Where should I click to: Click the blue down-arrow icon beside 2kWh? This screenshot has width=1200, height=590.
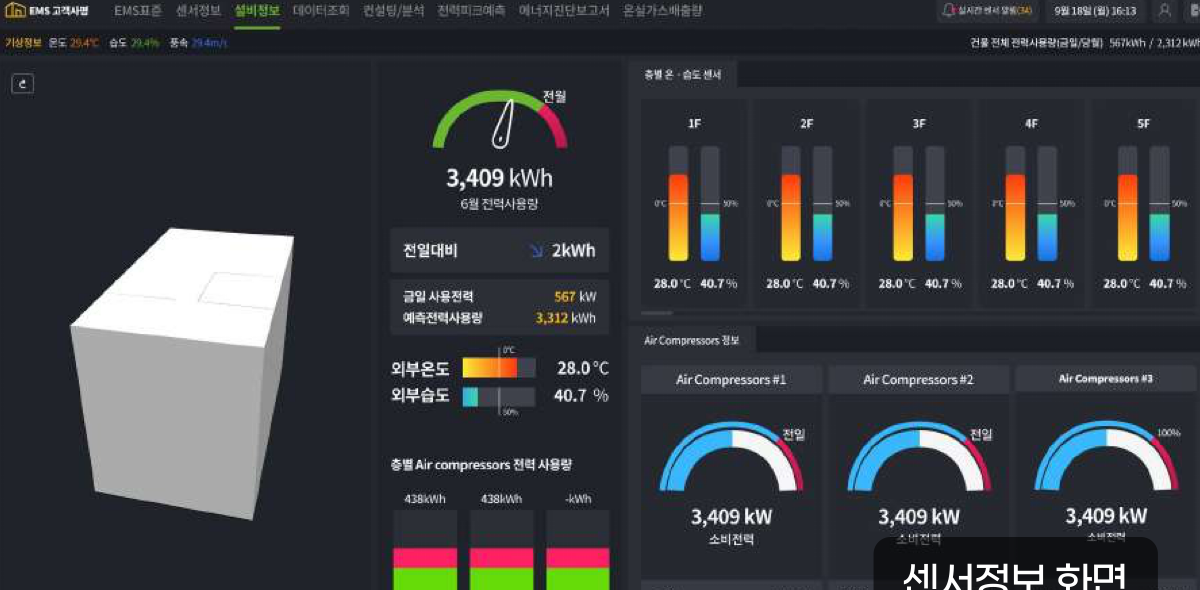coord(536,250)
